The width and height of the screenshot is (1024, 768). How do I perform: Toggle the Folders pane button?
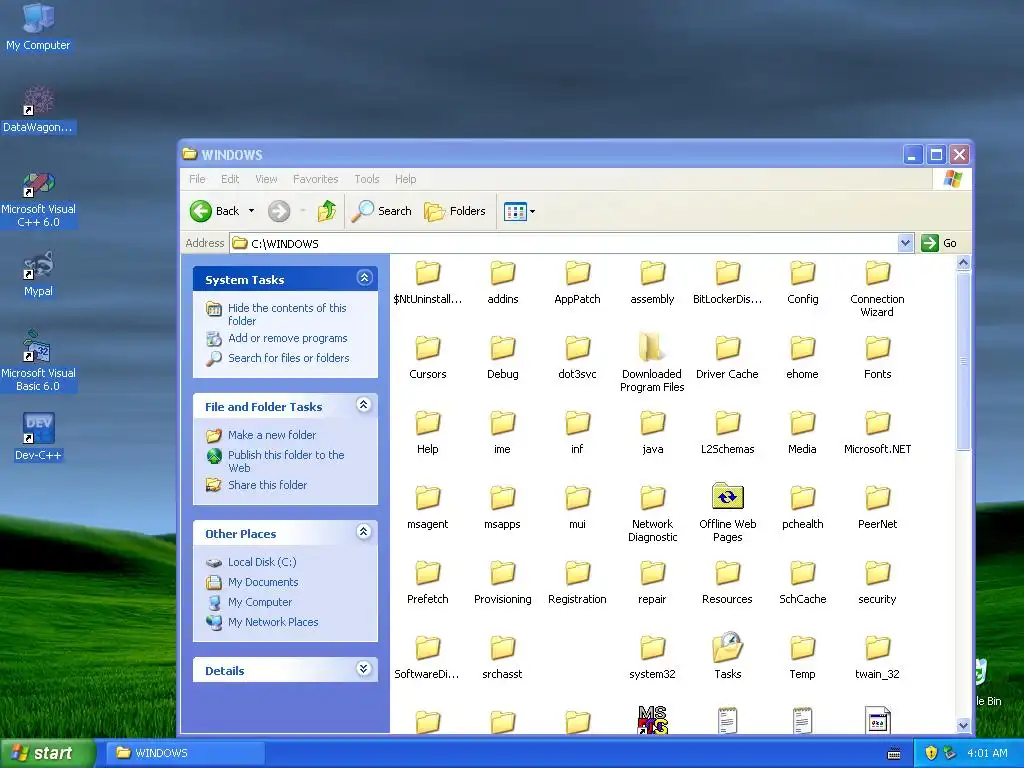click(455, 211)
